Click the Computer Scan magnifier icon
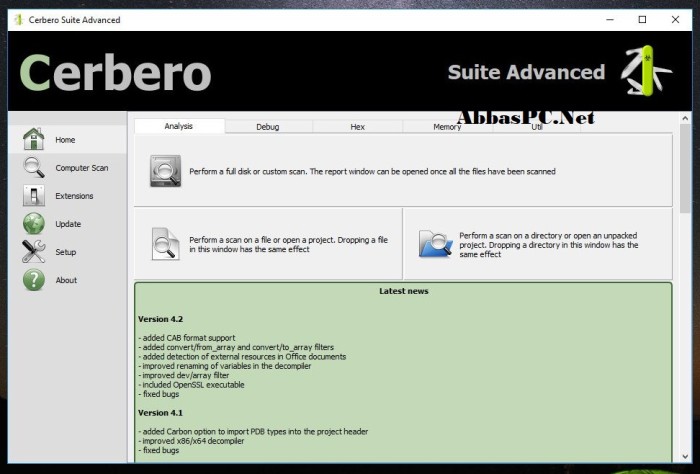Screen dimensions: 700x474 click(33, 167)
